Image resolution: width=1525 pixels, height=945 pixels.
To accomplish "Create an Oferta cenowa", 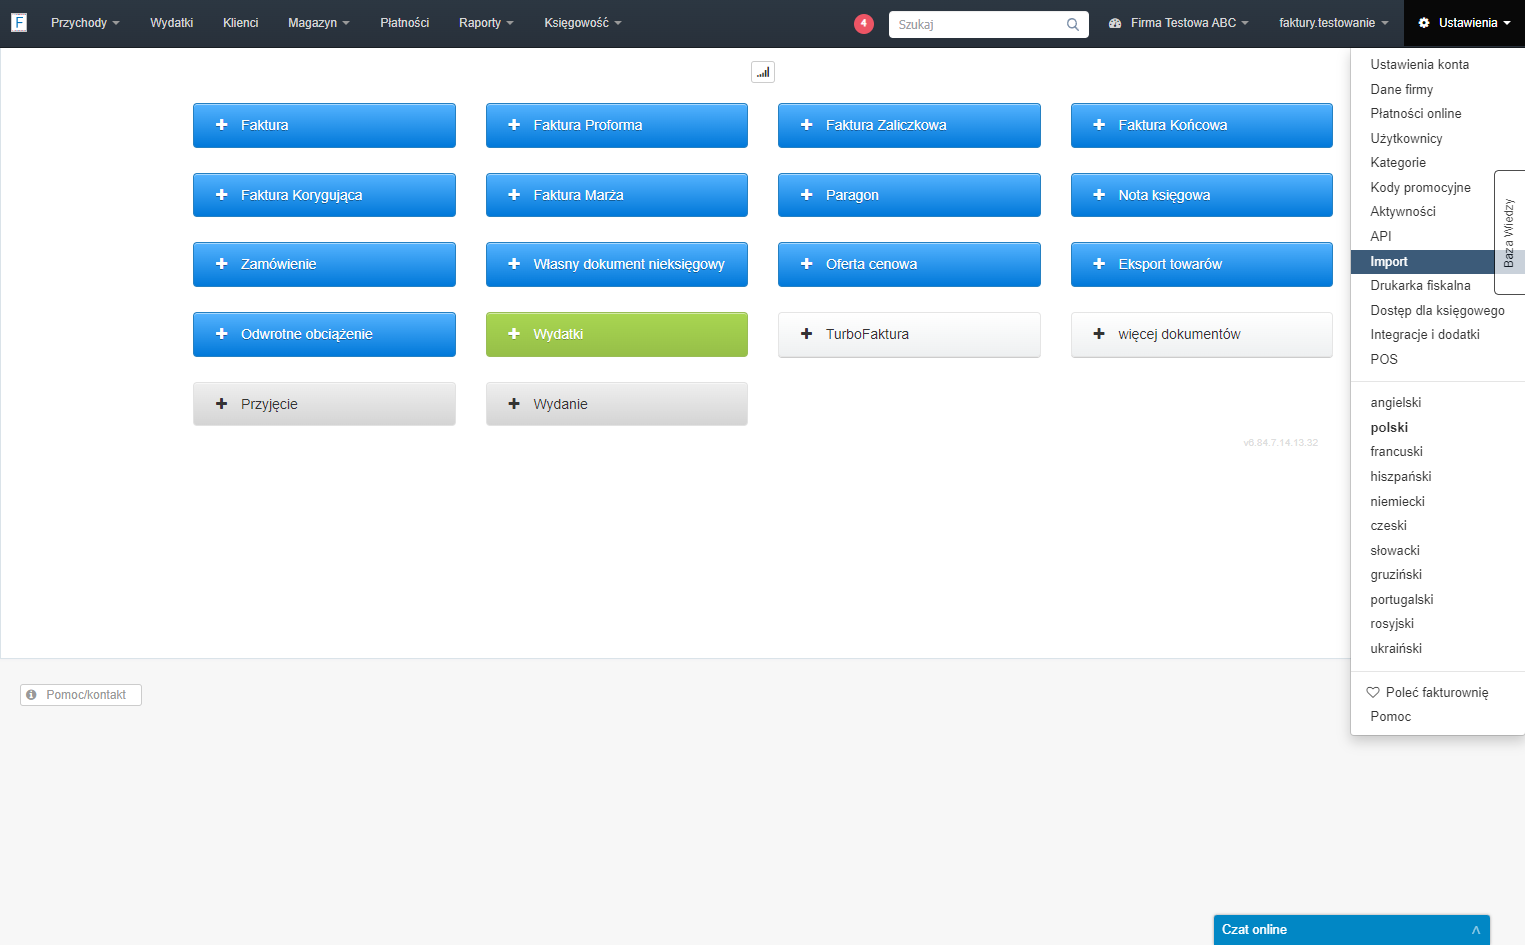I will [x=909, y=264].
